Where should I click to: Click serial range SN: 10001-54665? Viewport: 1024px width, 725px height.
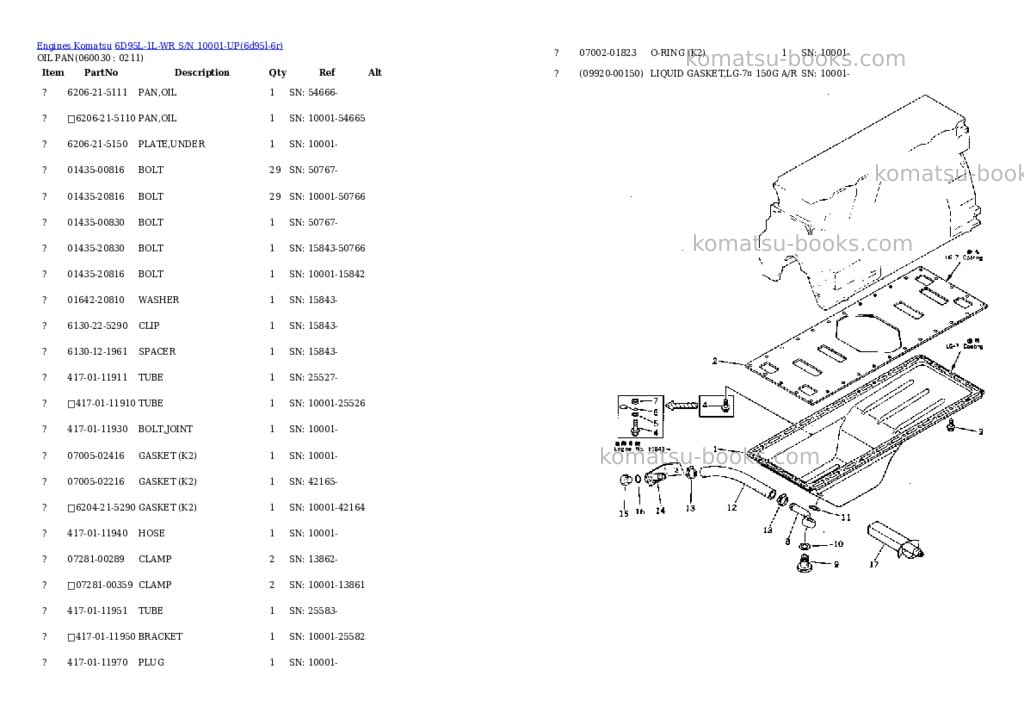point(327,118)
